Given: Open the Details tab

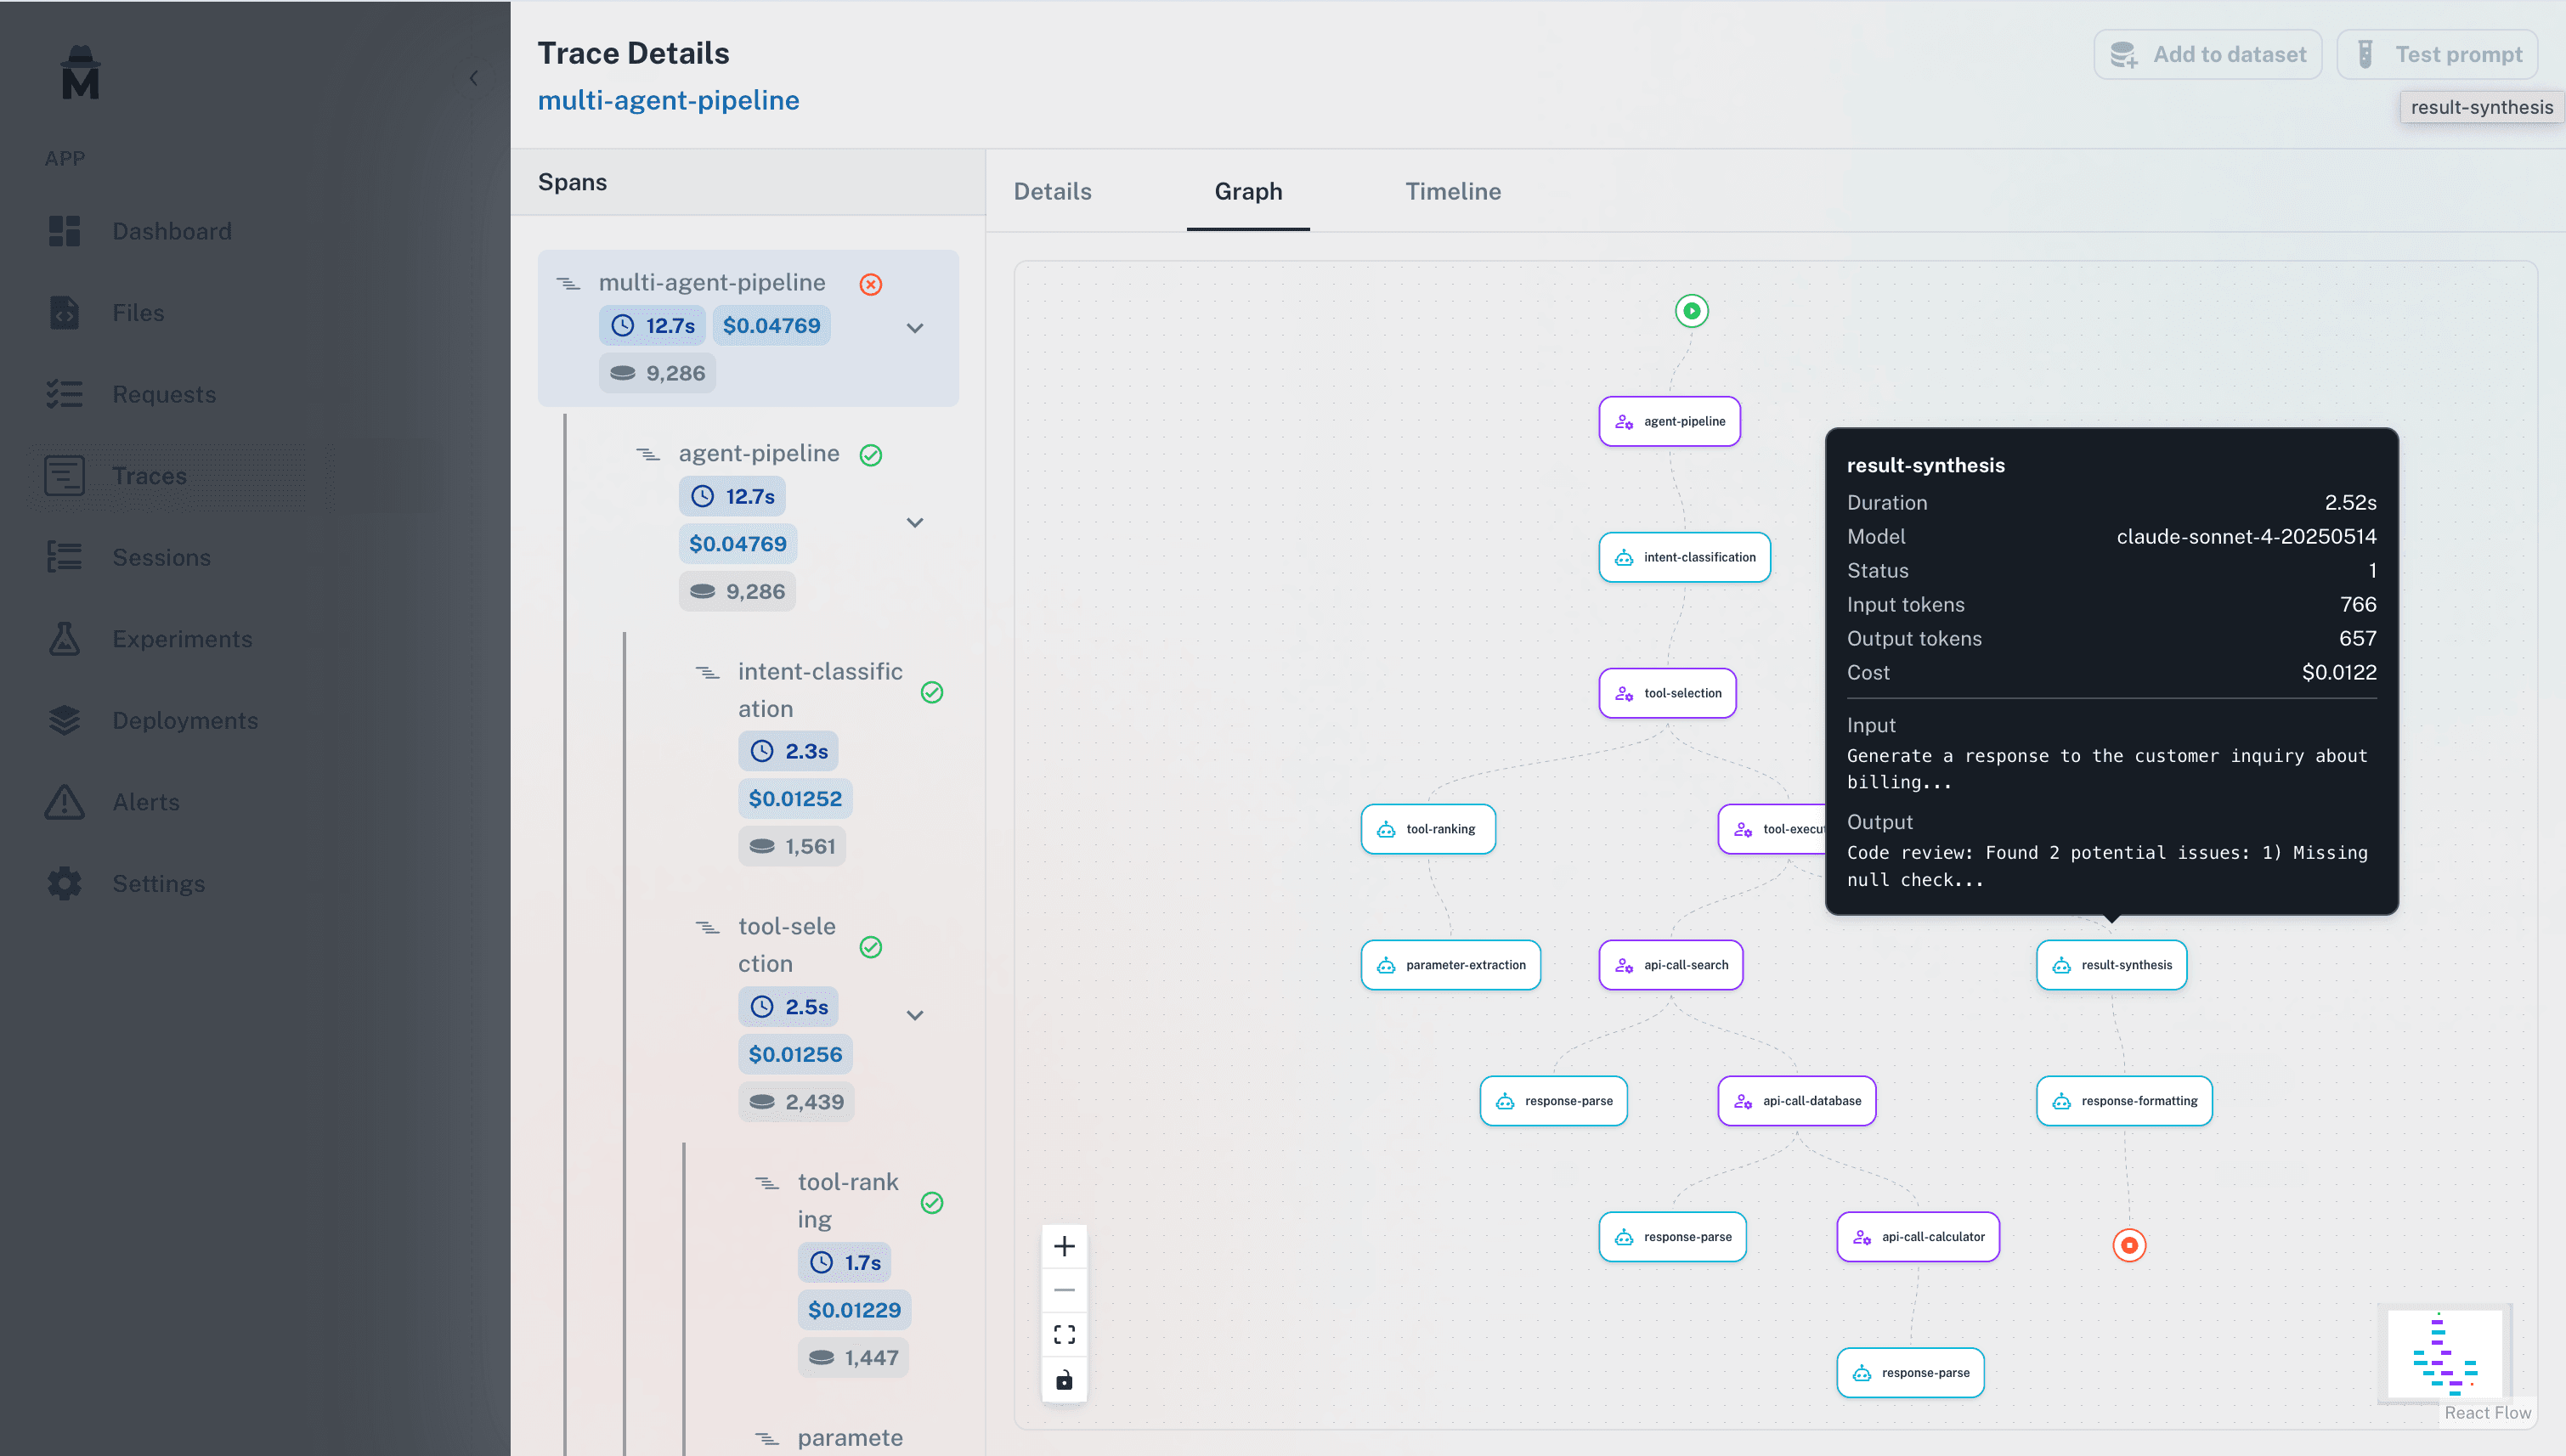Looking at the screenshot, I should click(x=1052, y=191).
